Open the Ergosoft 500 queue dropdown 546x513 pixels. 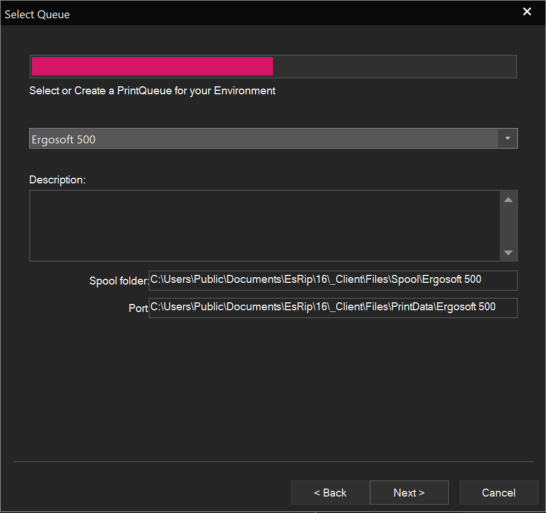273,139
